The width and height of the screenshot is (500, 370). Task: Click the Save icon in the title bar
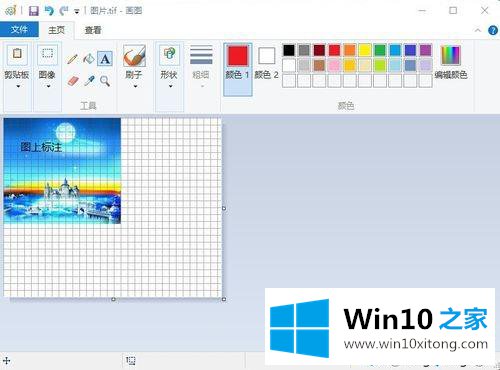(33, 11)
